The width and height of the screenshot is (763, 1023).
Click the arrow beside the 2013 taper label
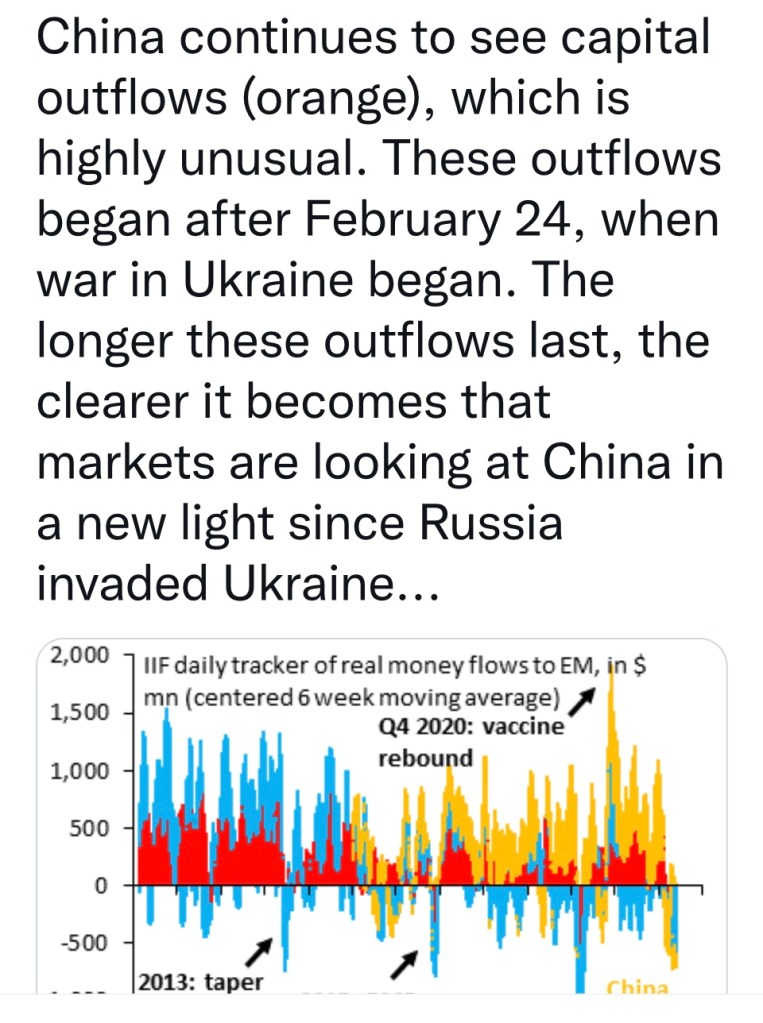coord(260,946)
